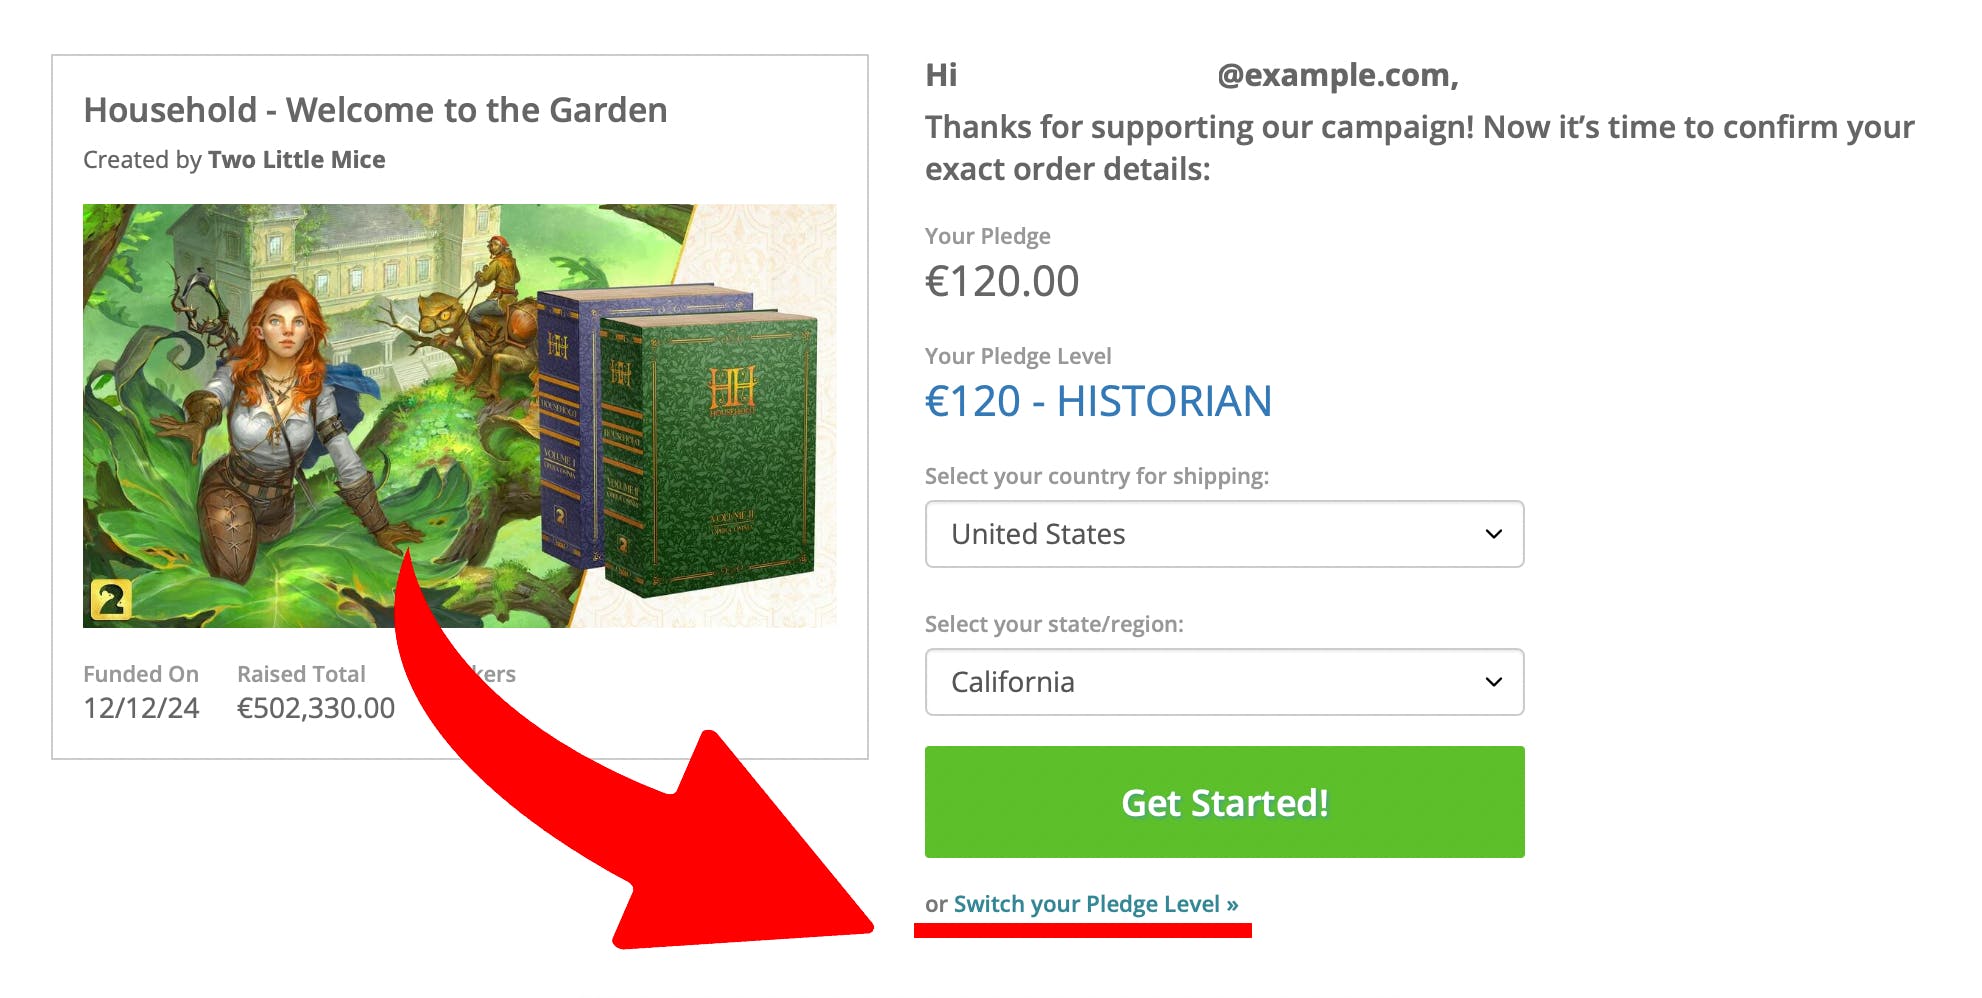Viewport: 1982px width, 998px height.
Task: Click the chevron arrow in state/region selector
Action: tap(1494, 682)
